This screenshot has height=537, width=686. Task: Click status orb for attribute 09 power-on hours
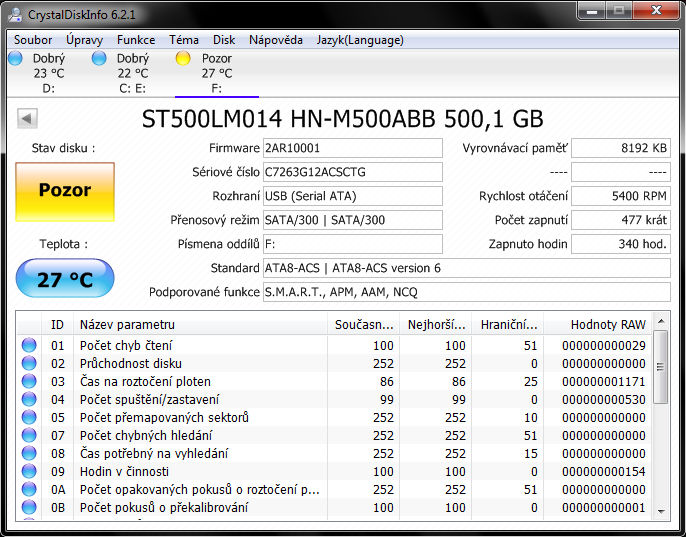pos(30,472)
